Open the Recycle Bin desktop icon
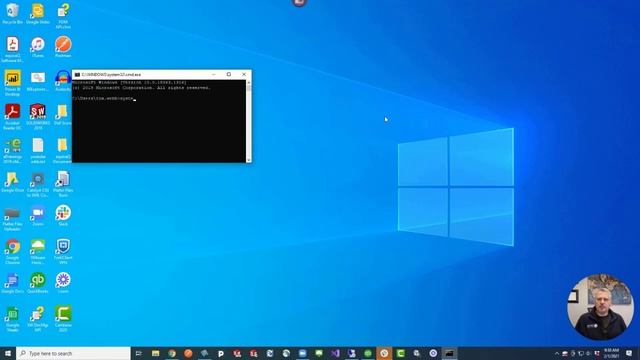Screen dimensions: 640x360 tap(13, 13)
